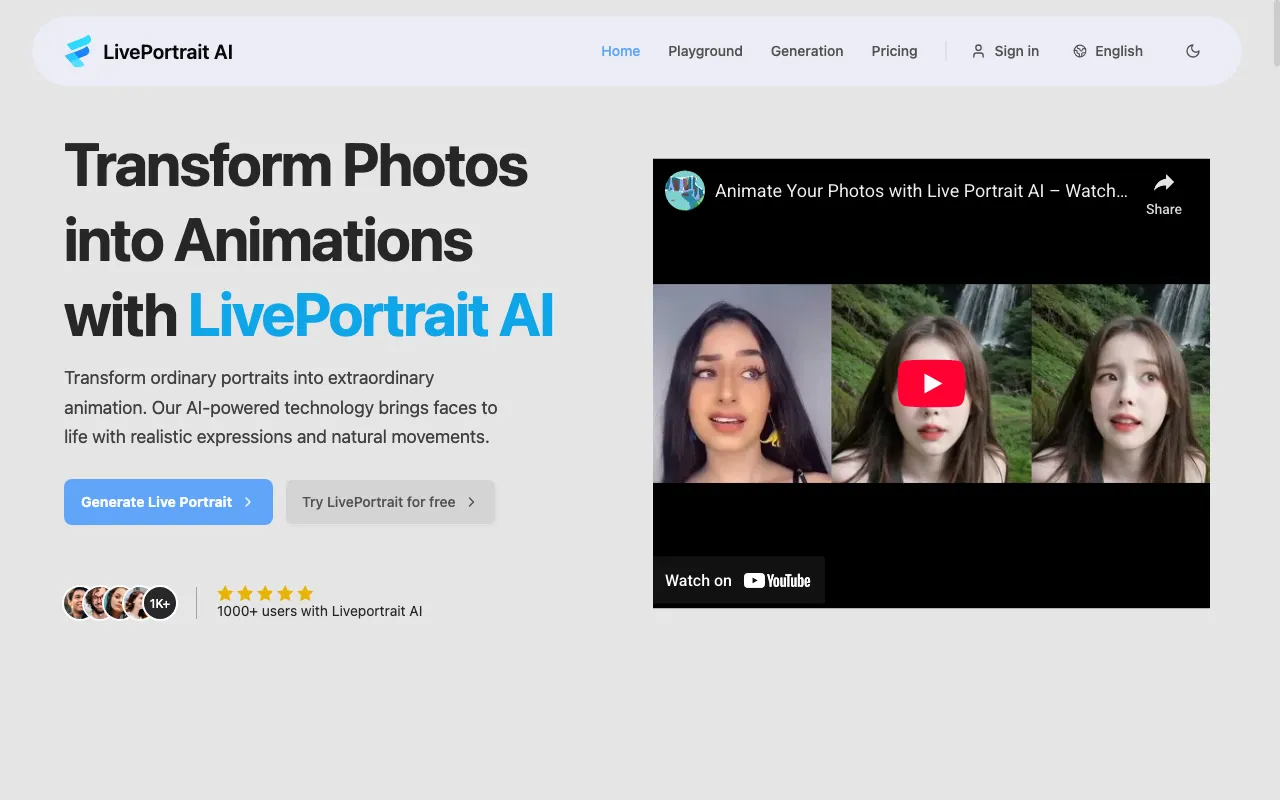Viewport: 1280px width, 800px height.
Task: Navigate to Pricing
Action: tap(894, 51)
